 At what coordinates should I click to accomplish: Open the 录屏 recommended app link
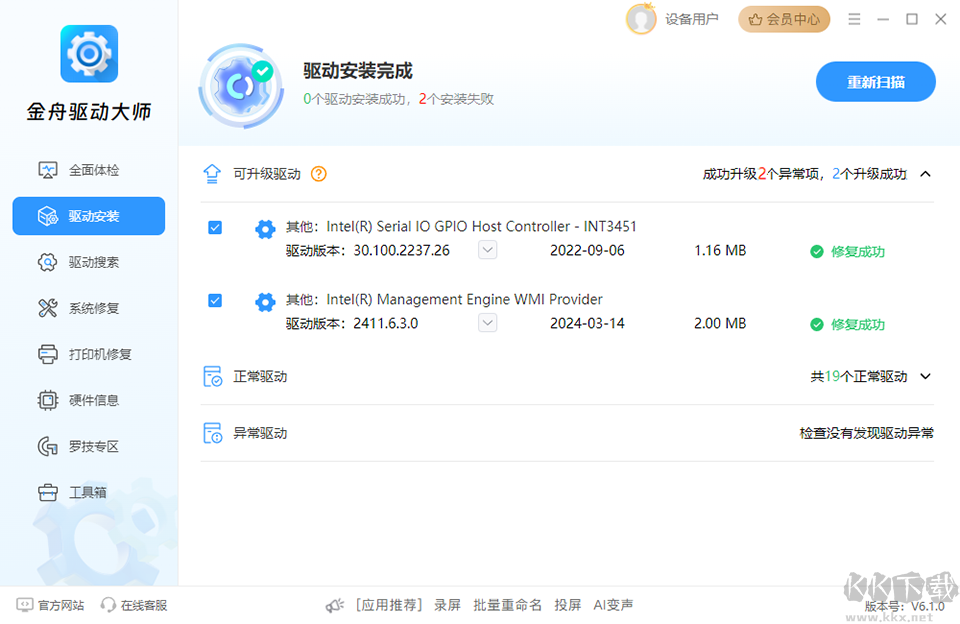point(448,605)
